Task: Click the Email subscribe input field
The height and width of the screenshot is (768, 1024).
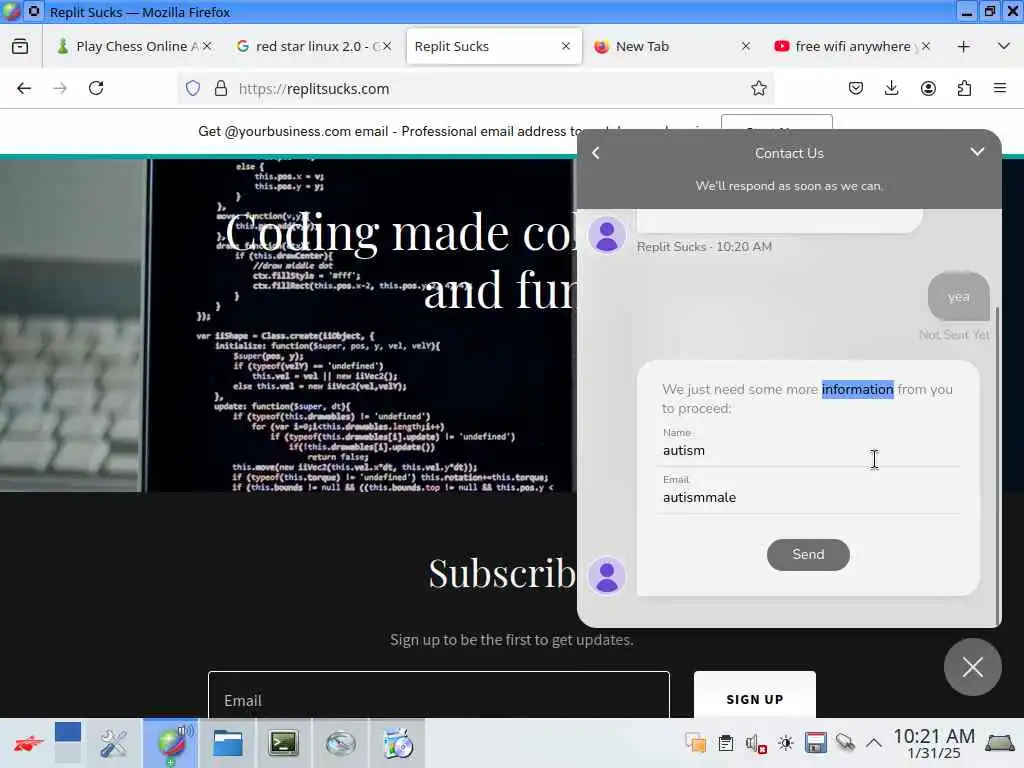Action: [439, 695]
